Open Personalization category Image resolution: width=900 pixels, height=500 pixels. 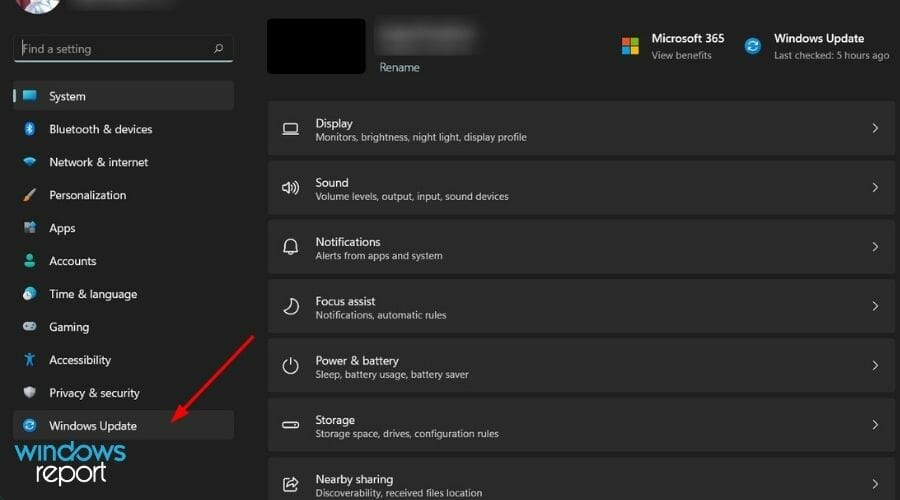pyautogui.click(x=123, y=195)
